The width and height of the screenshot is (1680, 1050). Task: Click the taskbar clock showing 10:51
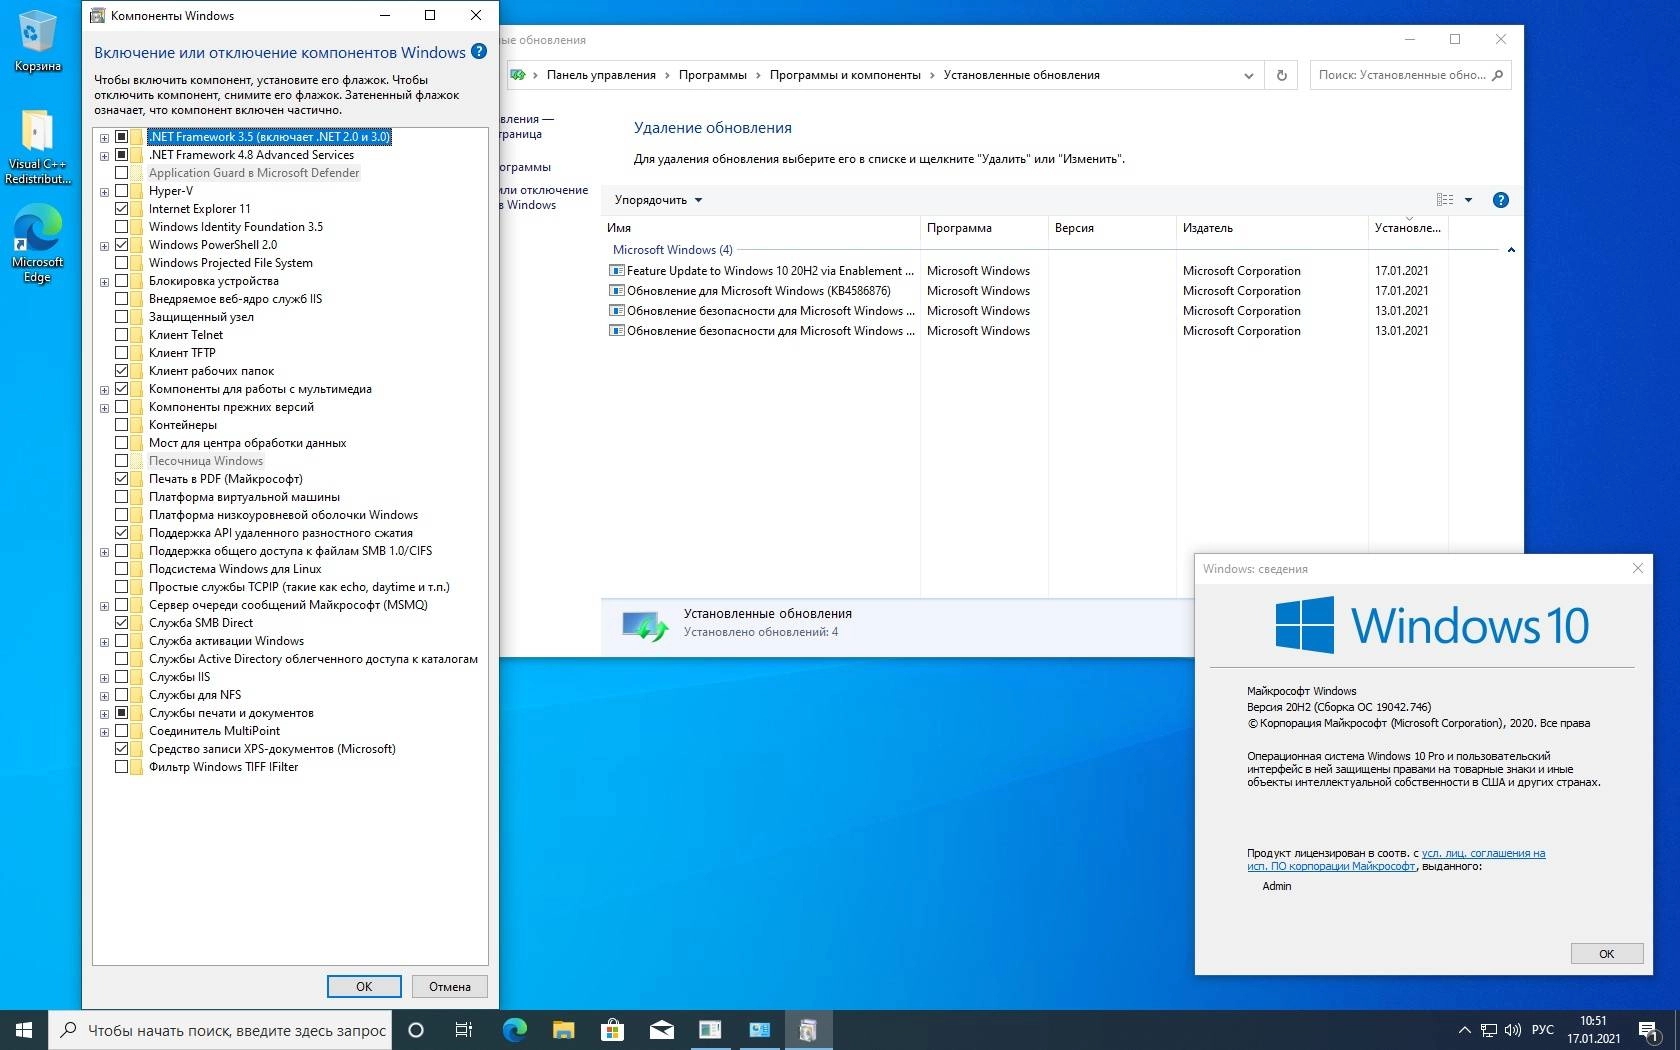coord(1593,1030)
